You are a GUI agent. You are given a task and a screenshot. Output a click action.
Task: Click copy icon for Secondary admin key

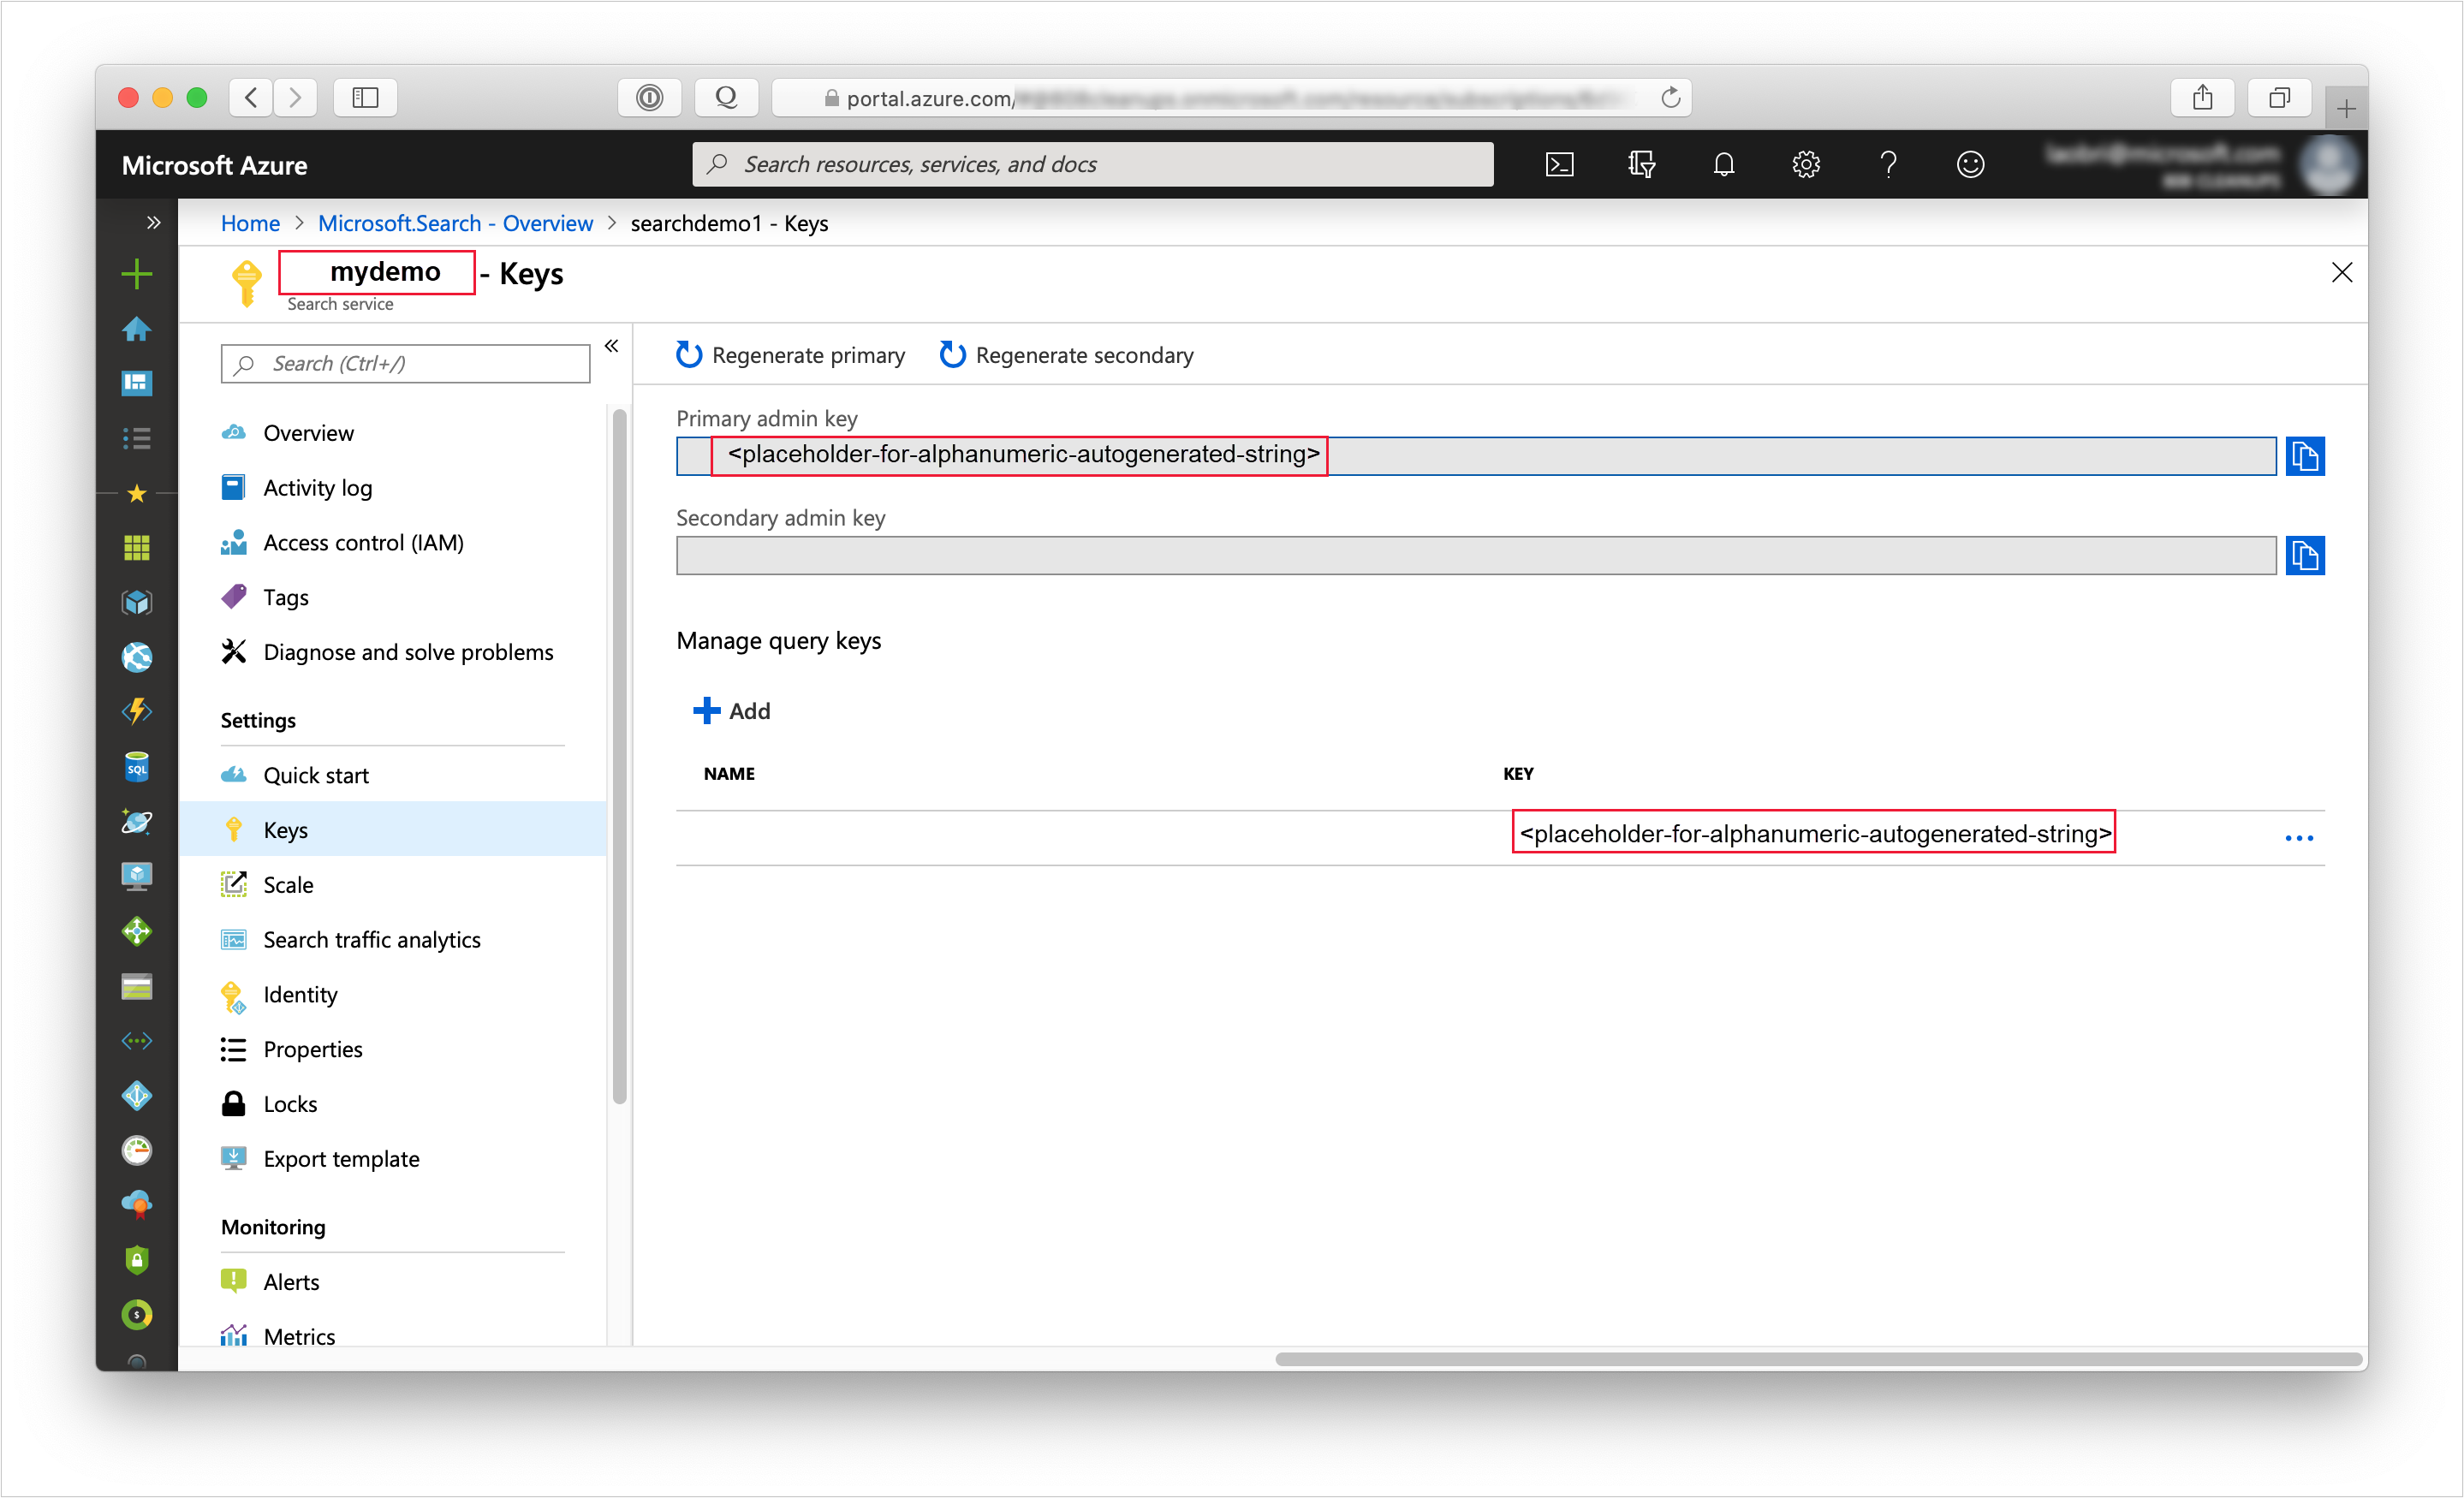click(x=2306, y=555)
